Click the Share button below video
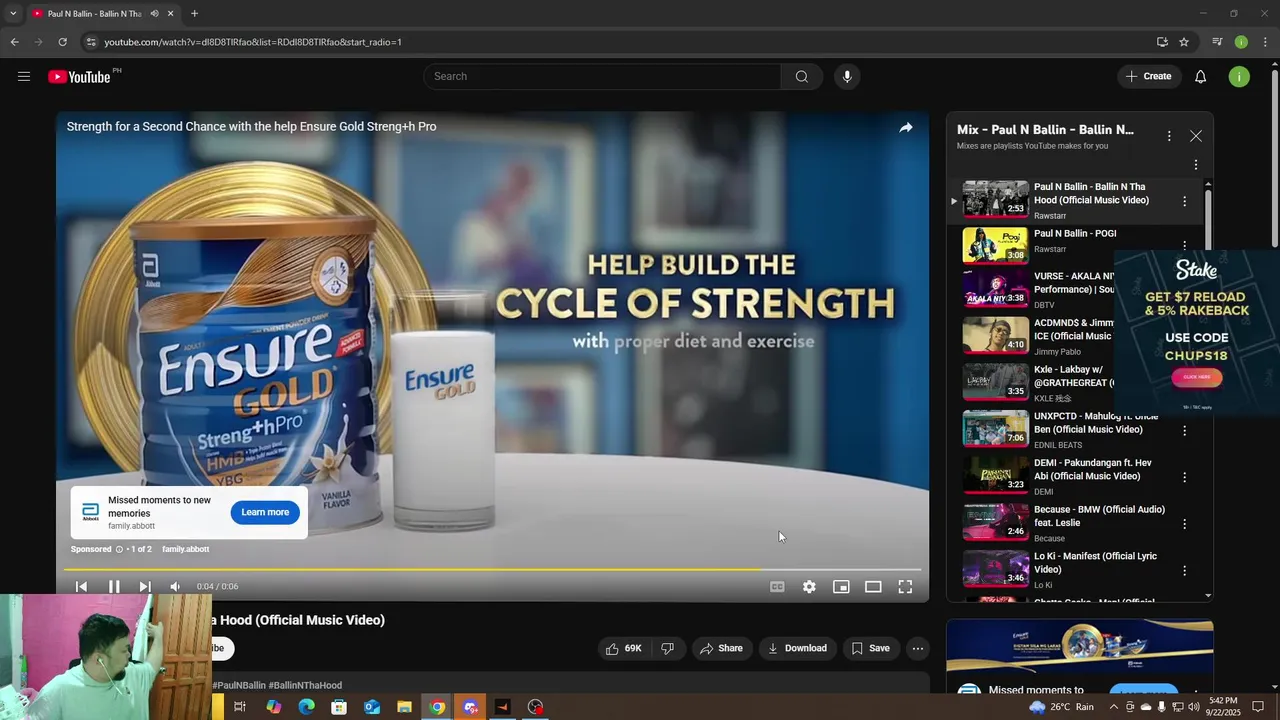This screenshot has height=720, width=1280. pos(721,648)
